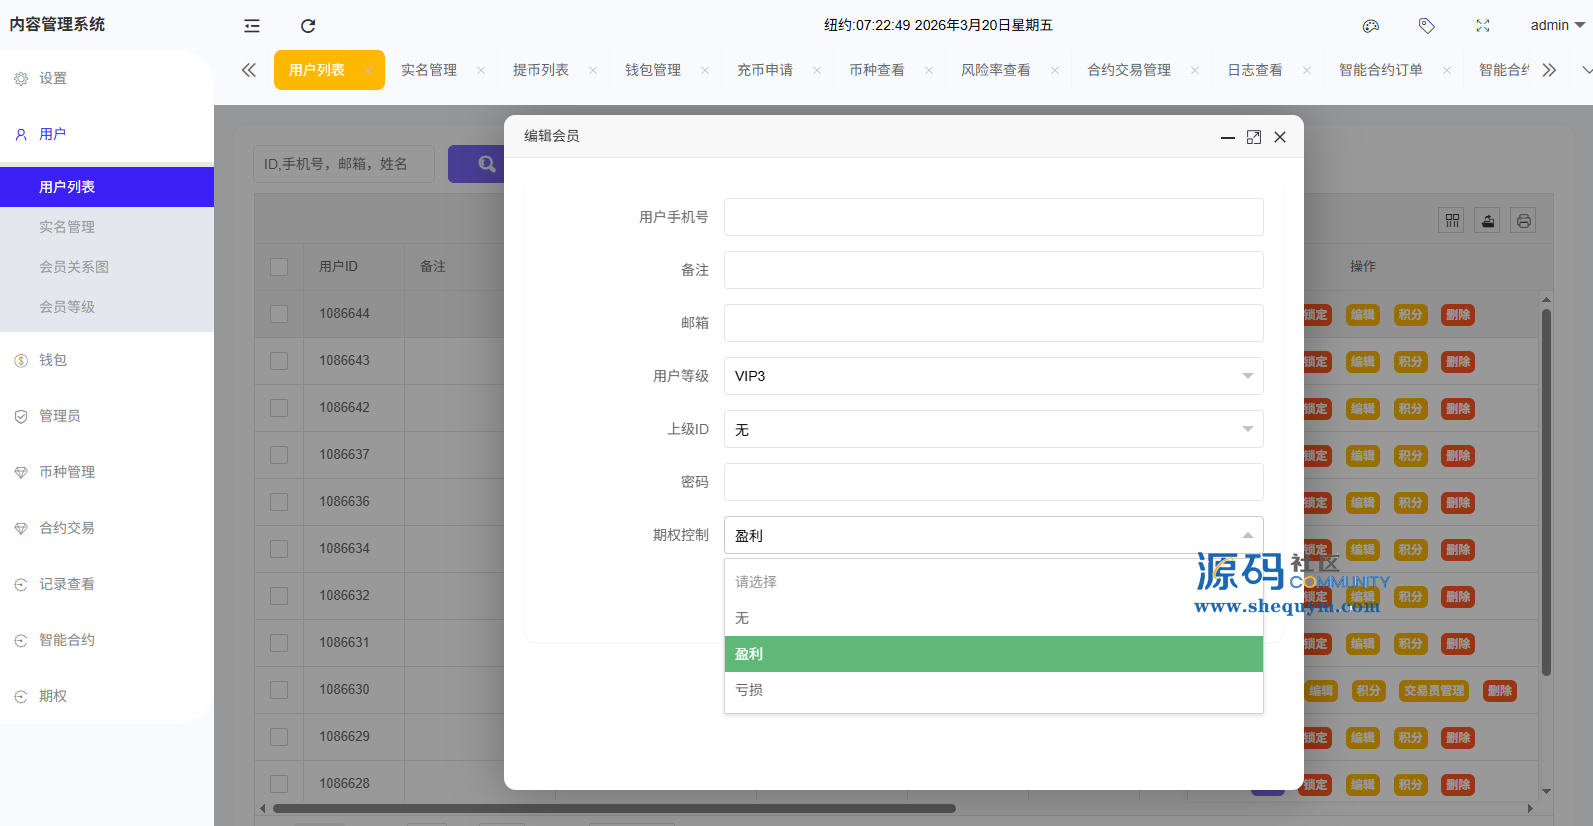Screen dimensions: 1593x826
Task: Open 实名管理 in the sidebar
Action: [x=67, y=227]
